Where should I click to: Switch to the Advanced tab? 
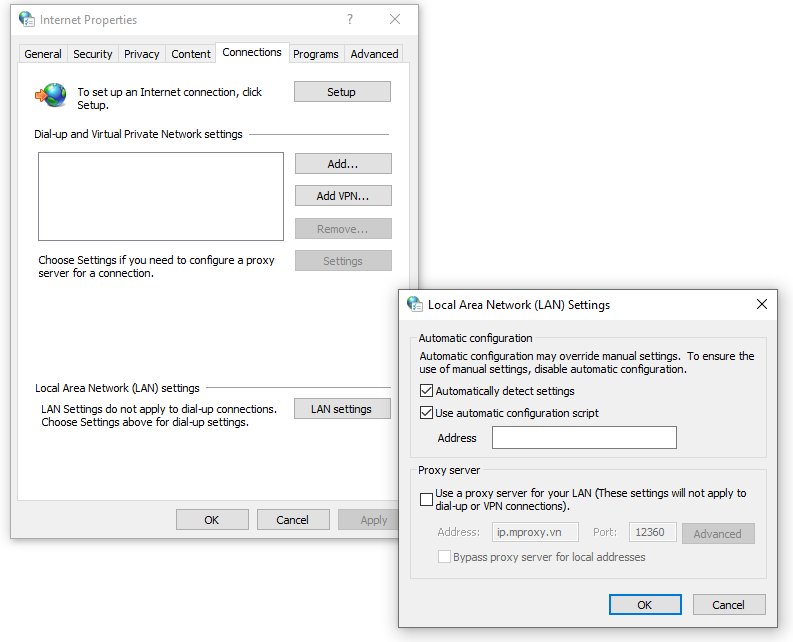click(x=374, y=54)
